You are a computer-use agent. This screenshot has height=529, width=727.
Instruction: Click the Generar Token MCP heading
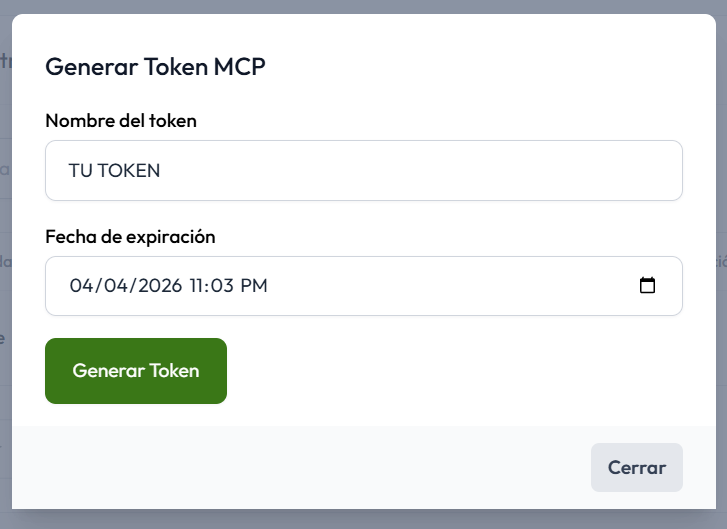[155, 67]
